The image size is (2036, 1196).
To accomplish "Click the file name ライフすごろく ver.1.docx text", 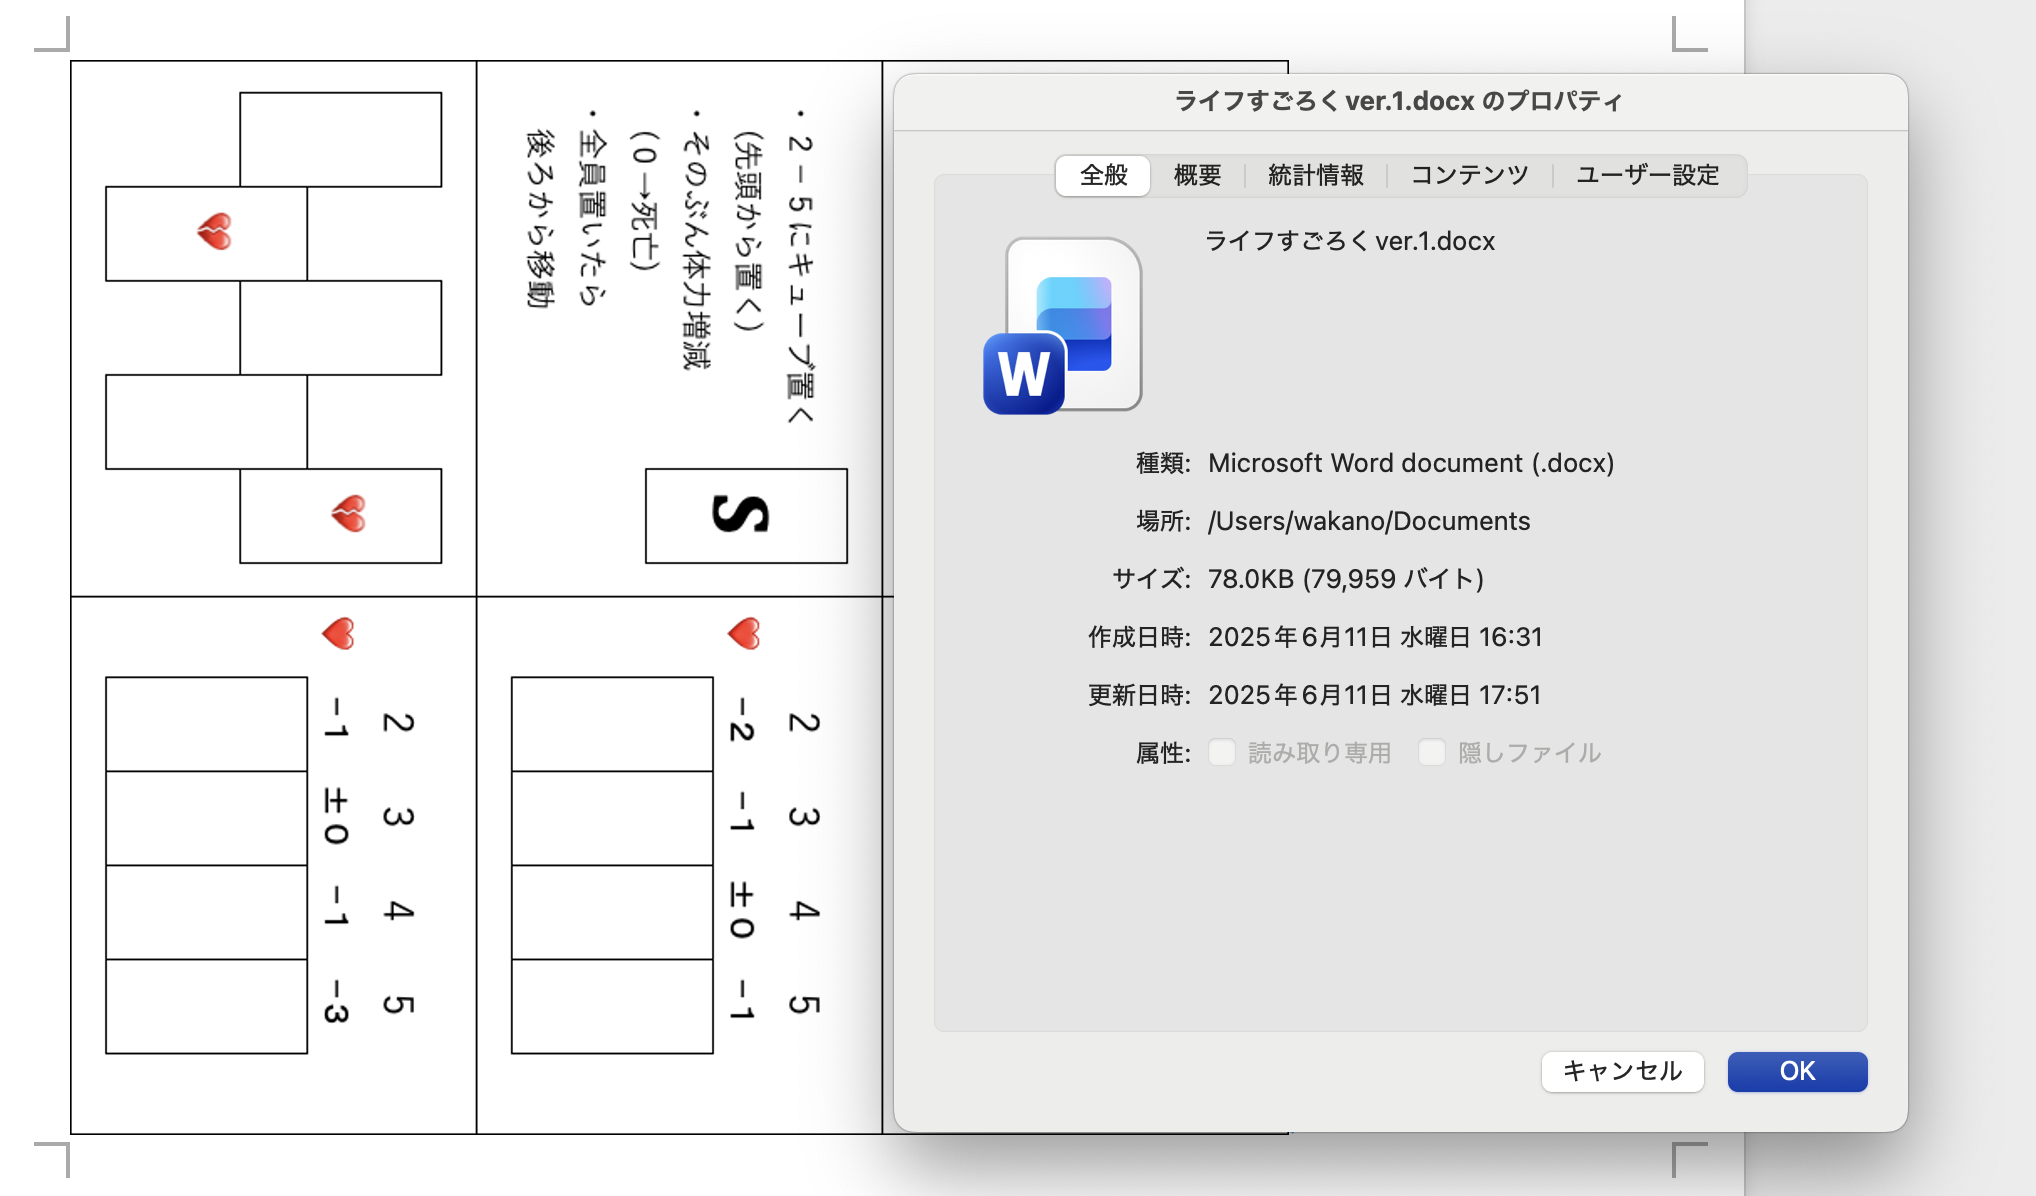I will [1349, 241].
